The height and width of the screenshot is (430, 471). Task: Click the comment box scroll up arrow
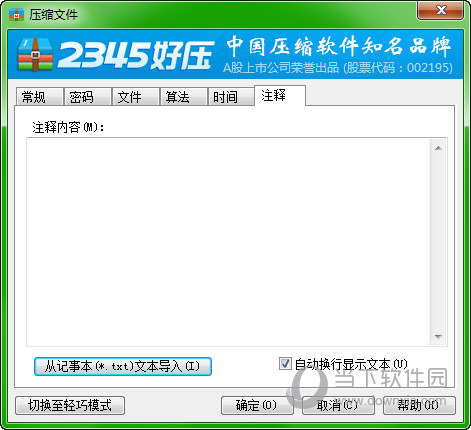point(438,148)
